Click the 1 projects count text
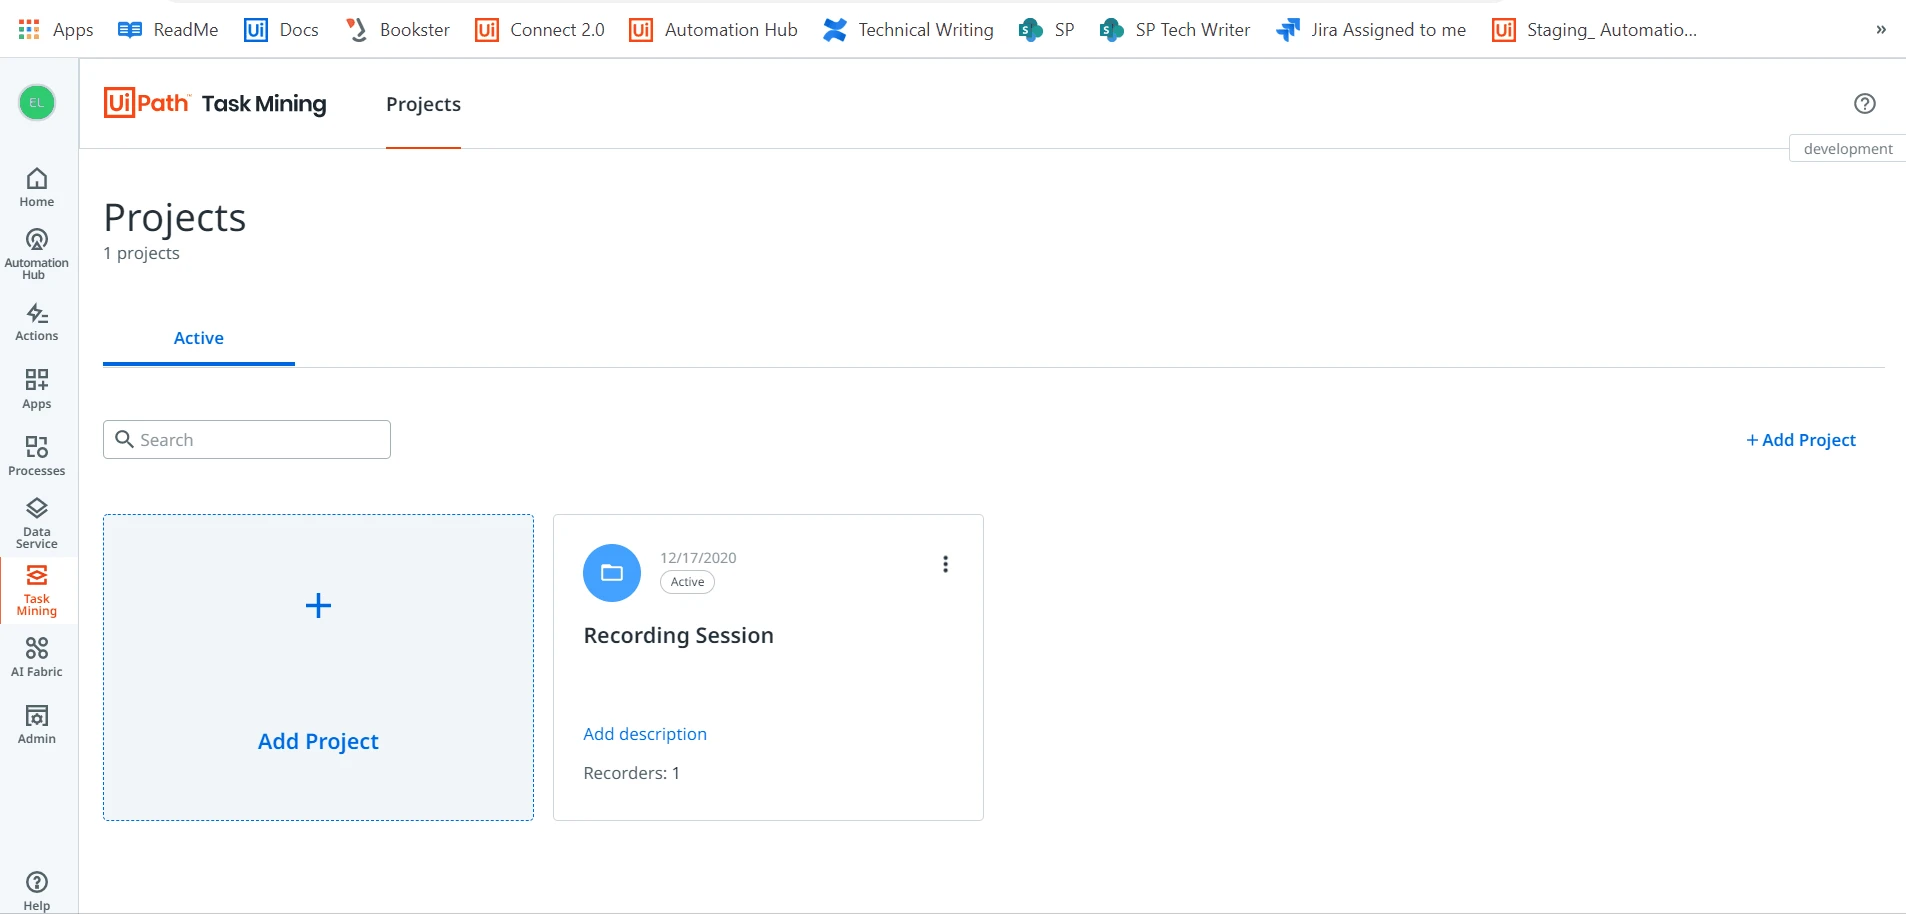The image size is (1906, 914). (x=141, y=253)
